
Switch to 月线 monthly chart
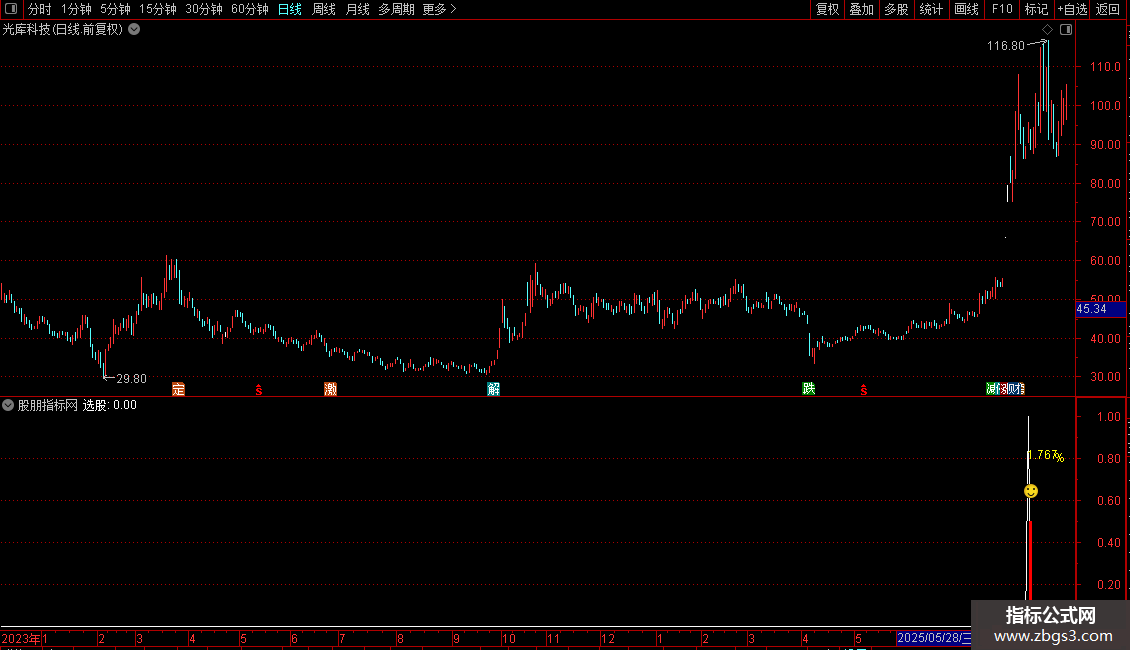(357, 9)
